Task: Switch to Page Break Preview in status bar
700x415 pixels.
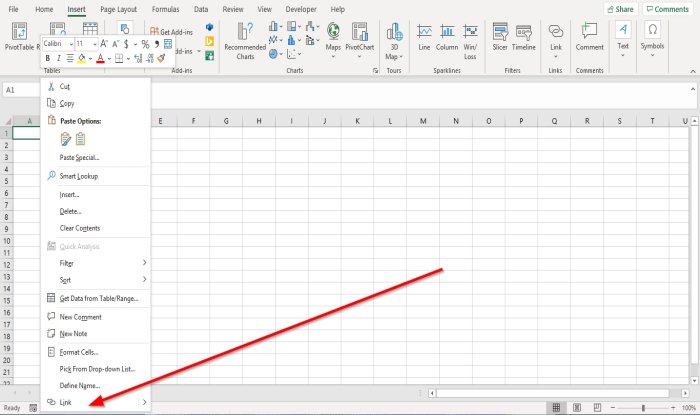Action: pyautogui.click(x=597, y=407)
